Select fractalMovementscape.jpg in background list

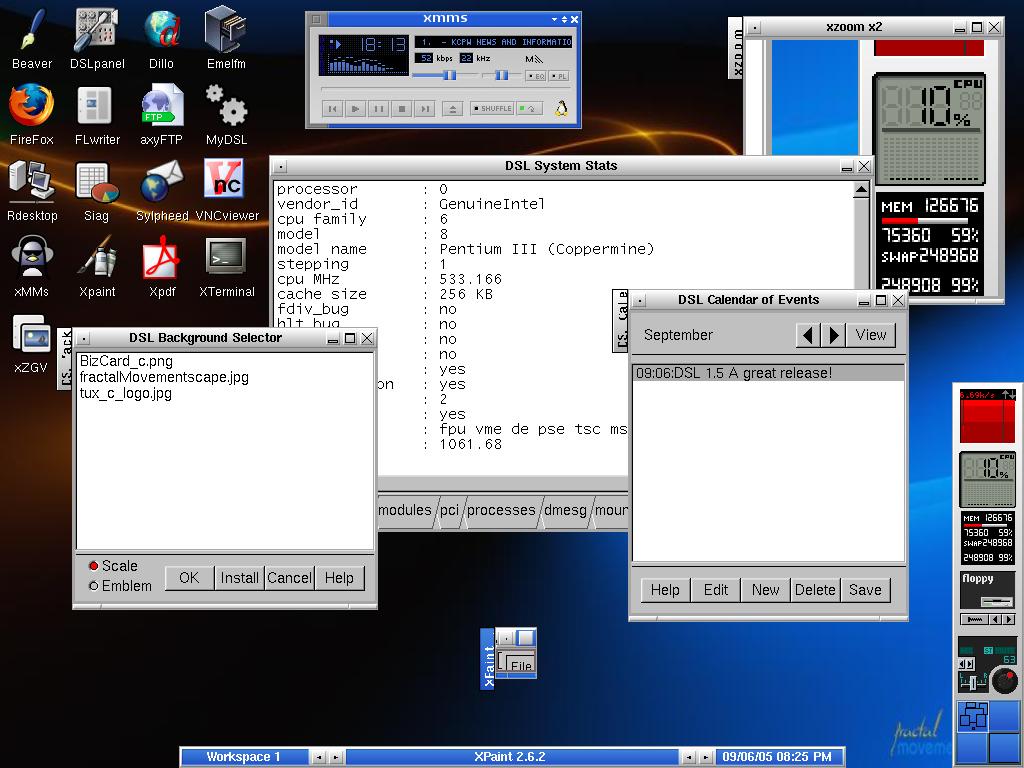[x=164, y=377]
